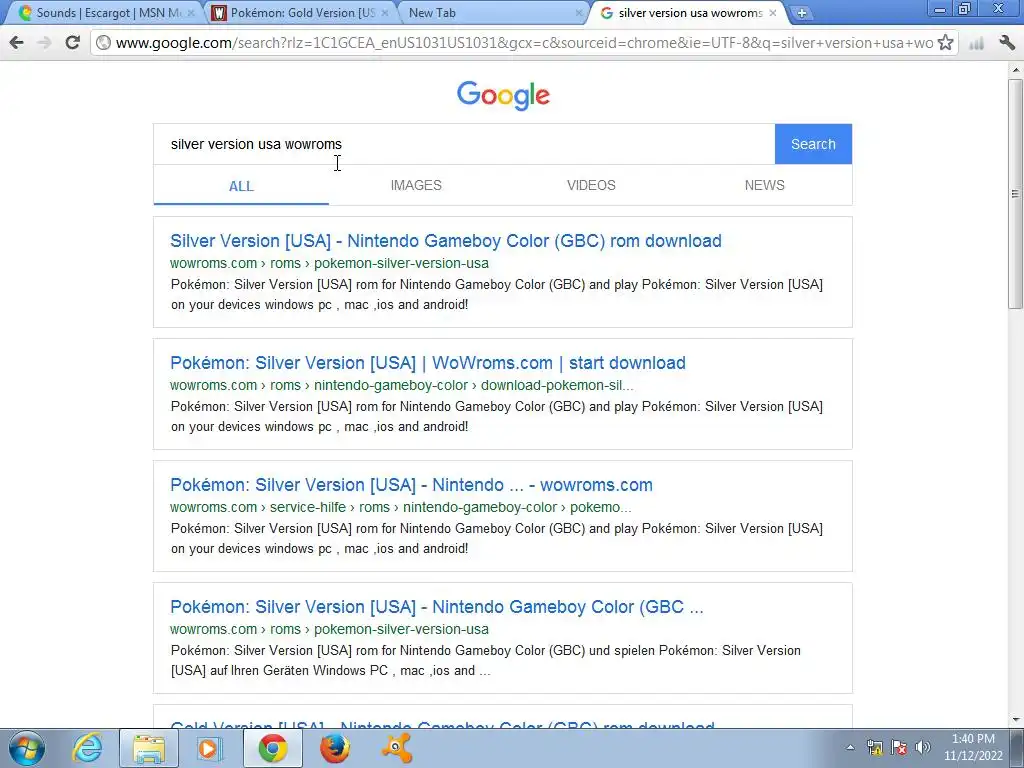Bookmark this page with the star icon
The height and width of the screenshot is (768, 1024).
click(x=944, y=43)
